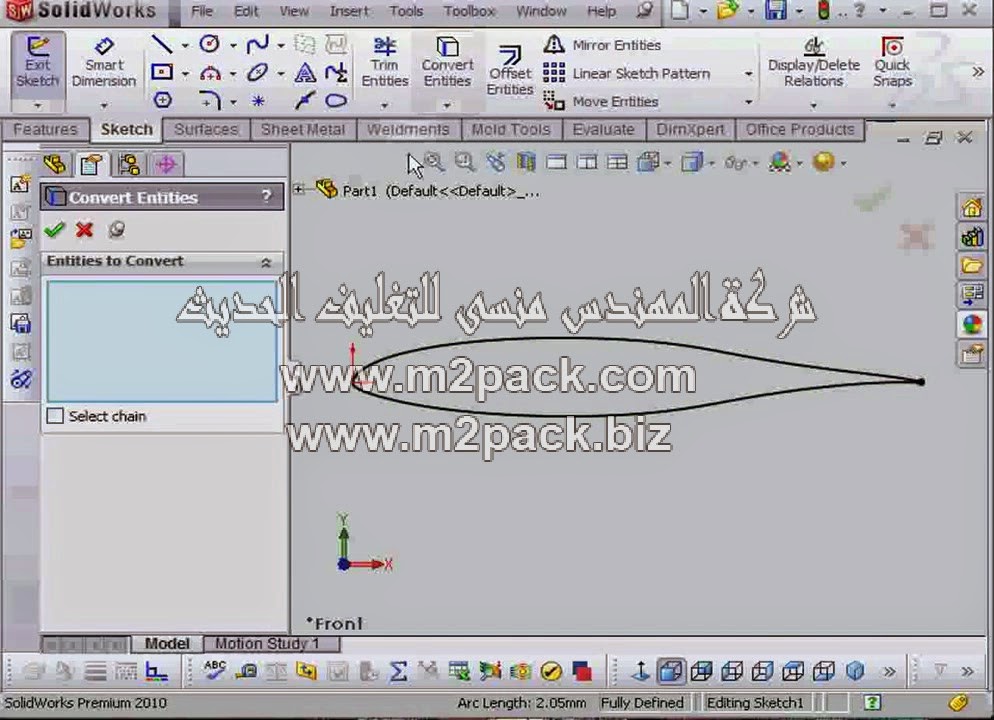Select the Point sketch tool
994x720 pixels.
[258, 101]
